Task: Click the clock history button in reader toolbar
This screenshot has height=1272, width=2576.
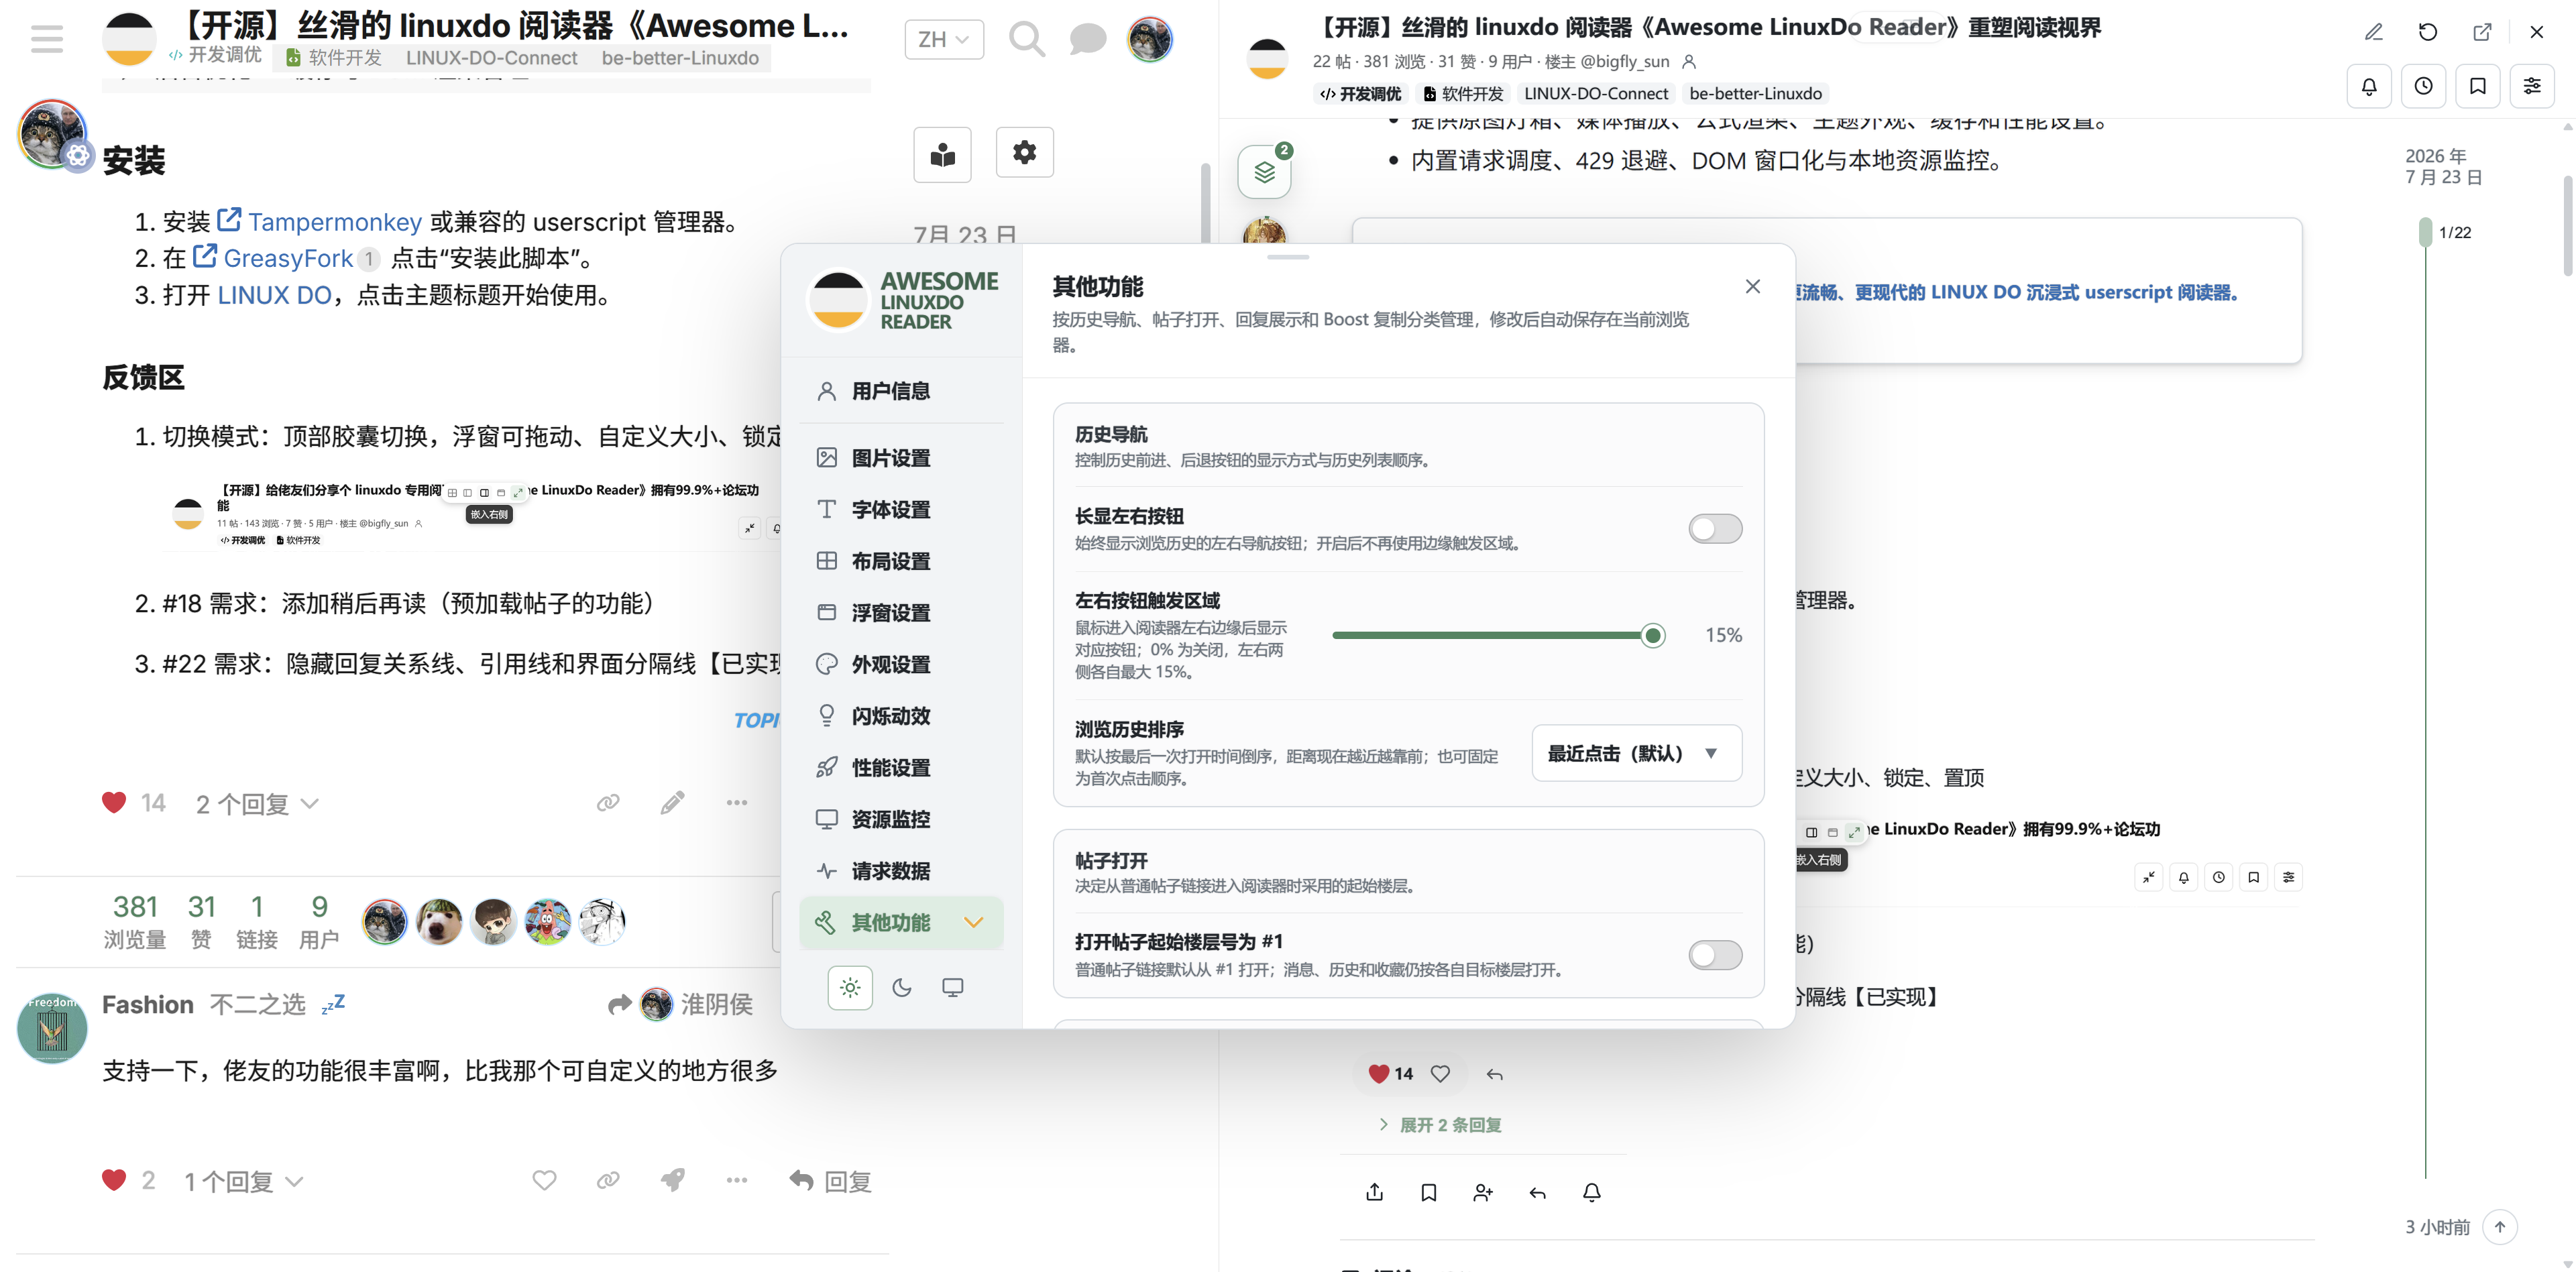Action: point(2423,86)
